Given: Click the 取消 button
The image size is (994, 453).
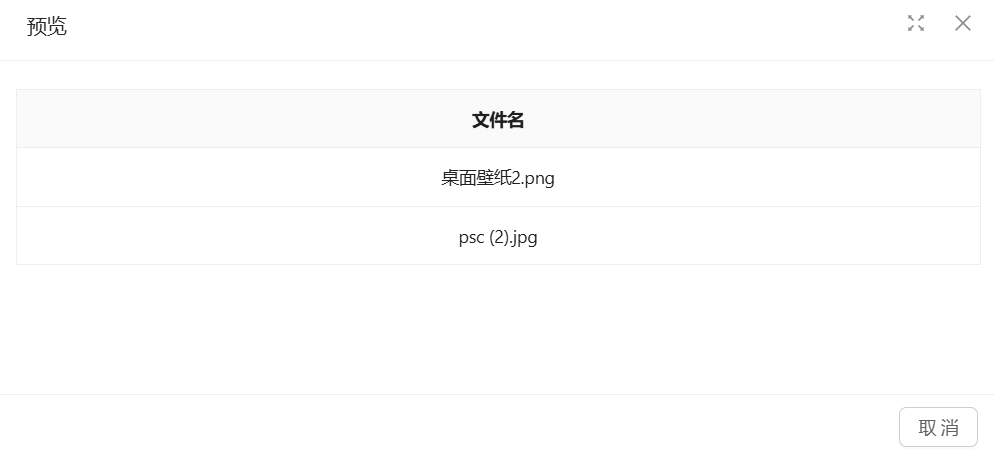Looking at the screenshot, I should tap(938, 427).
